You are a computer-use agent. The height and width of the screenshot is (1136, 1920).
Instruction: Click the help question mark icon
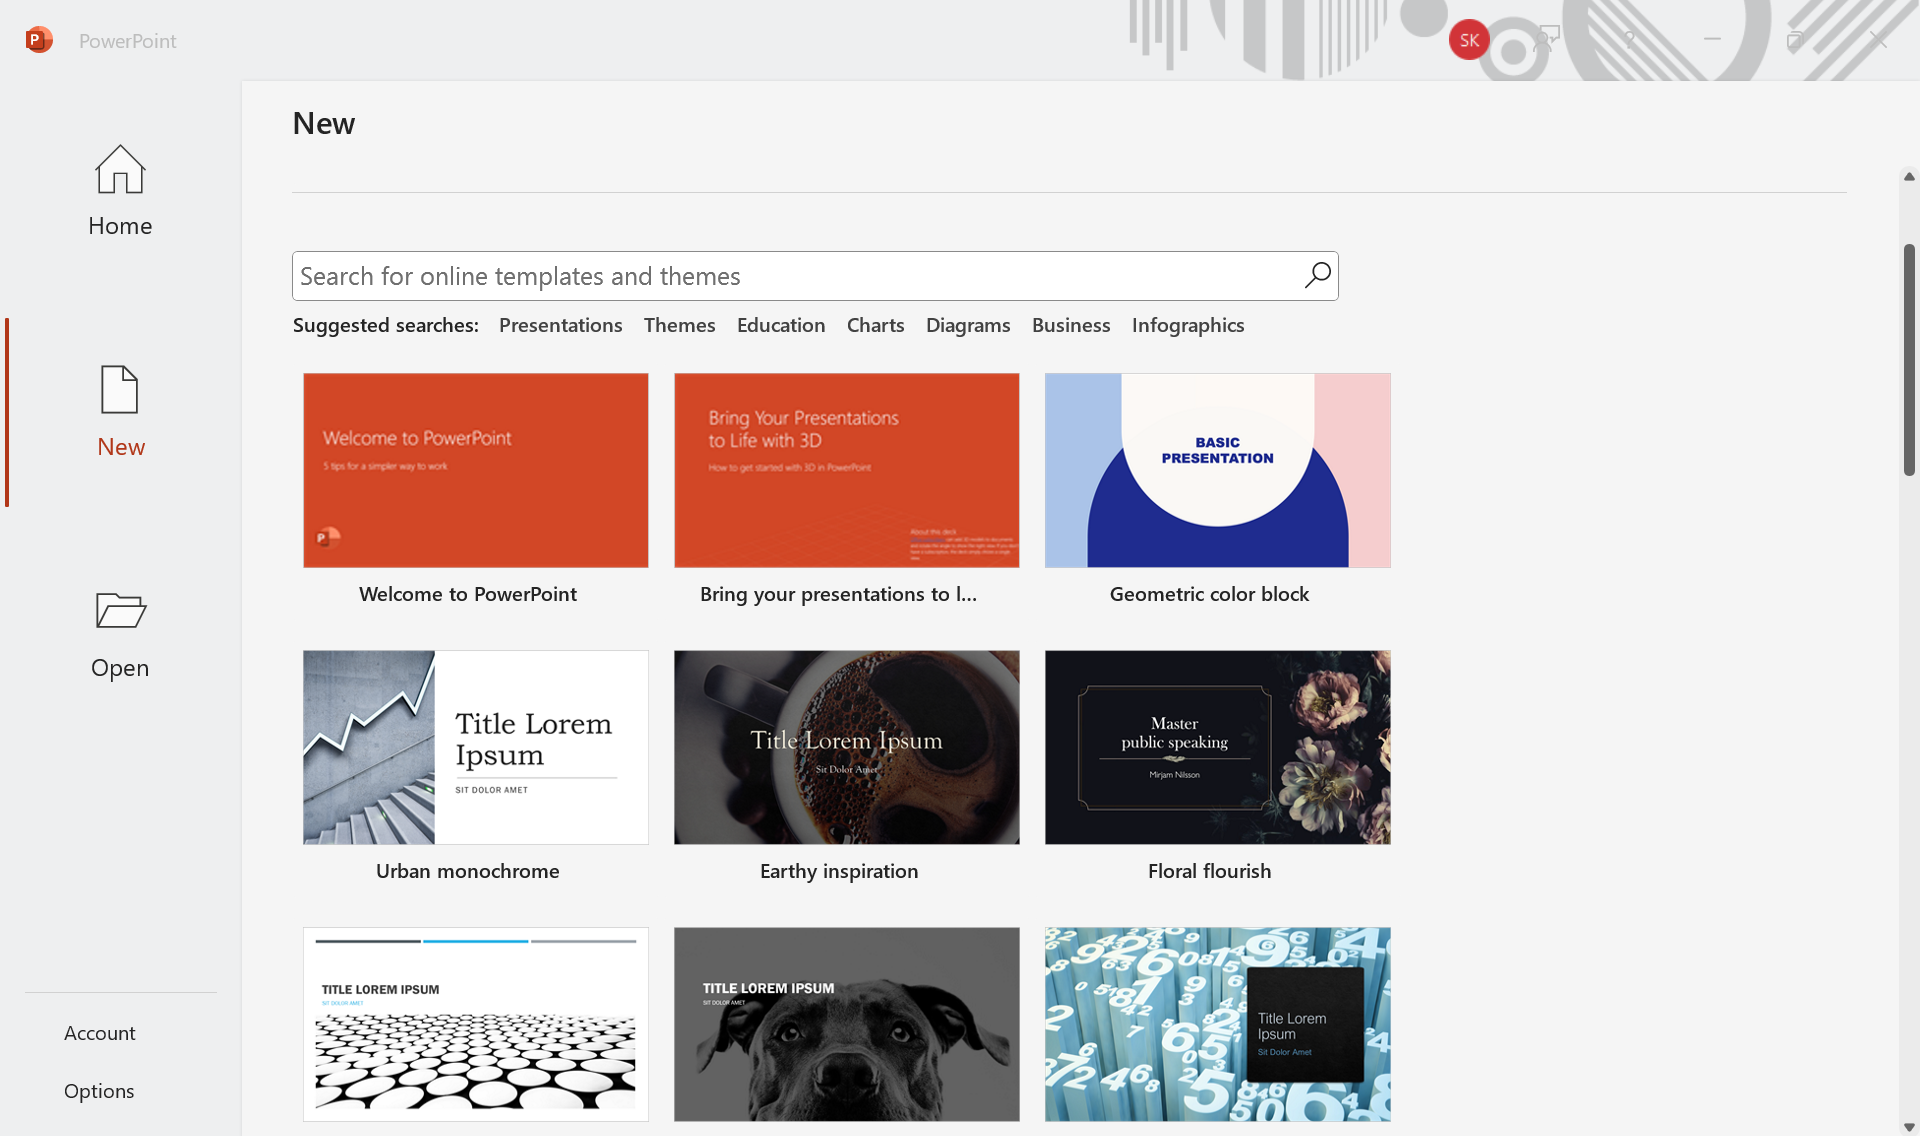pos(1629,40)
